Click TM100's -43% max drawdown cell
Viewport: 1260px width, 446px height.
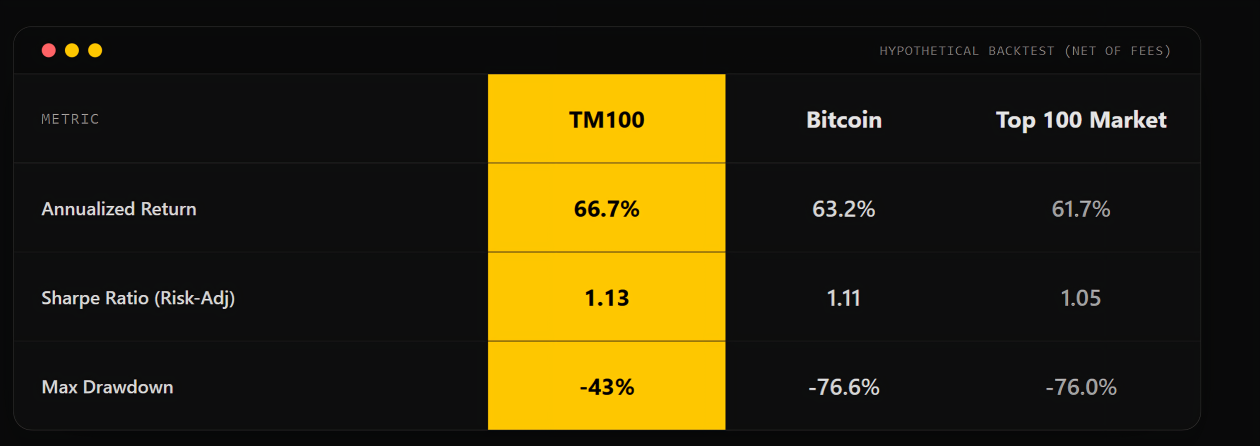[606, 387]
